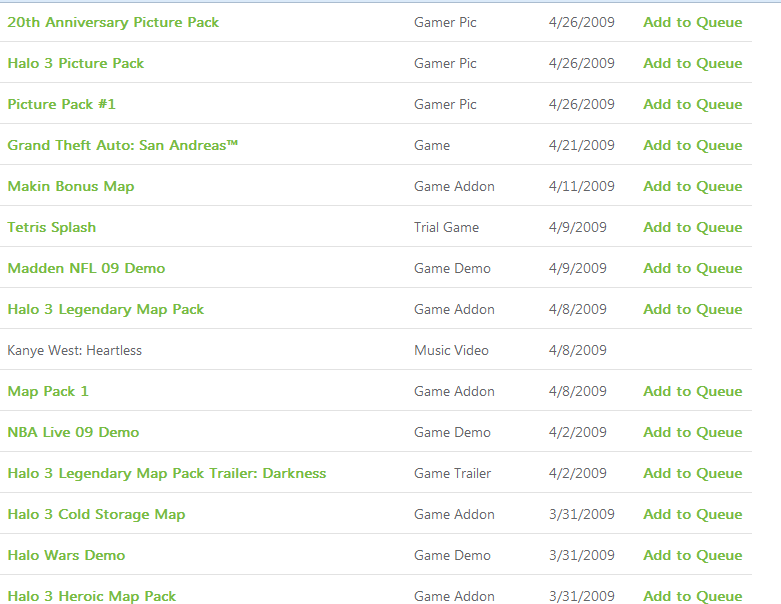Select the Kanye West: Heartless title text
This screenshot has width=781, height=604.
75,351
